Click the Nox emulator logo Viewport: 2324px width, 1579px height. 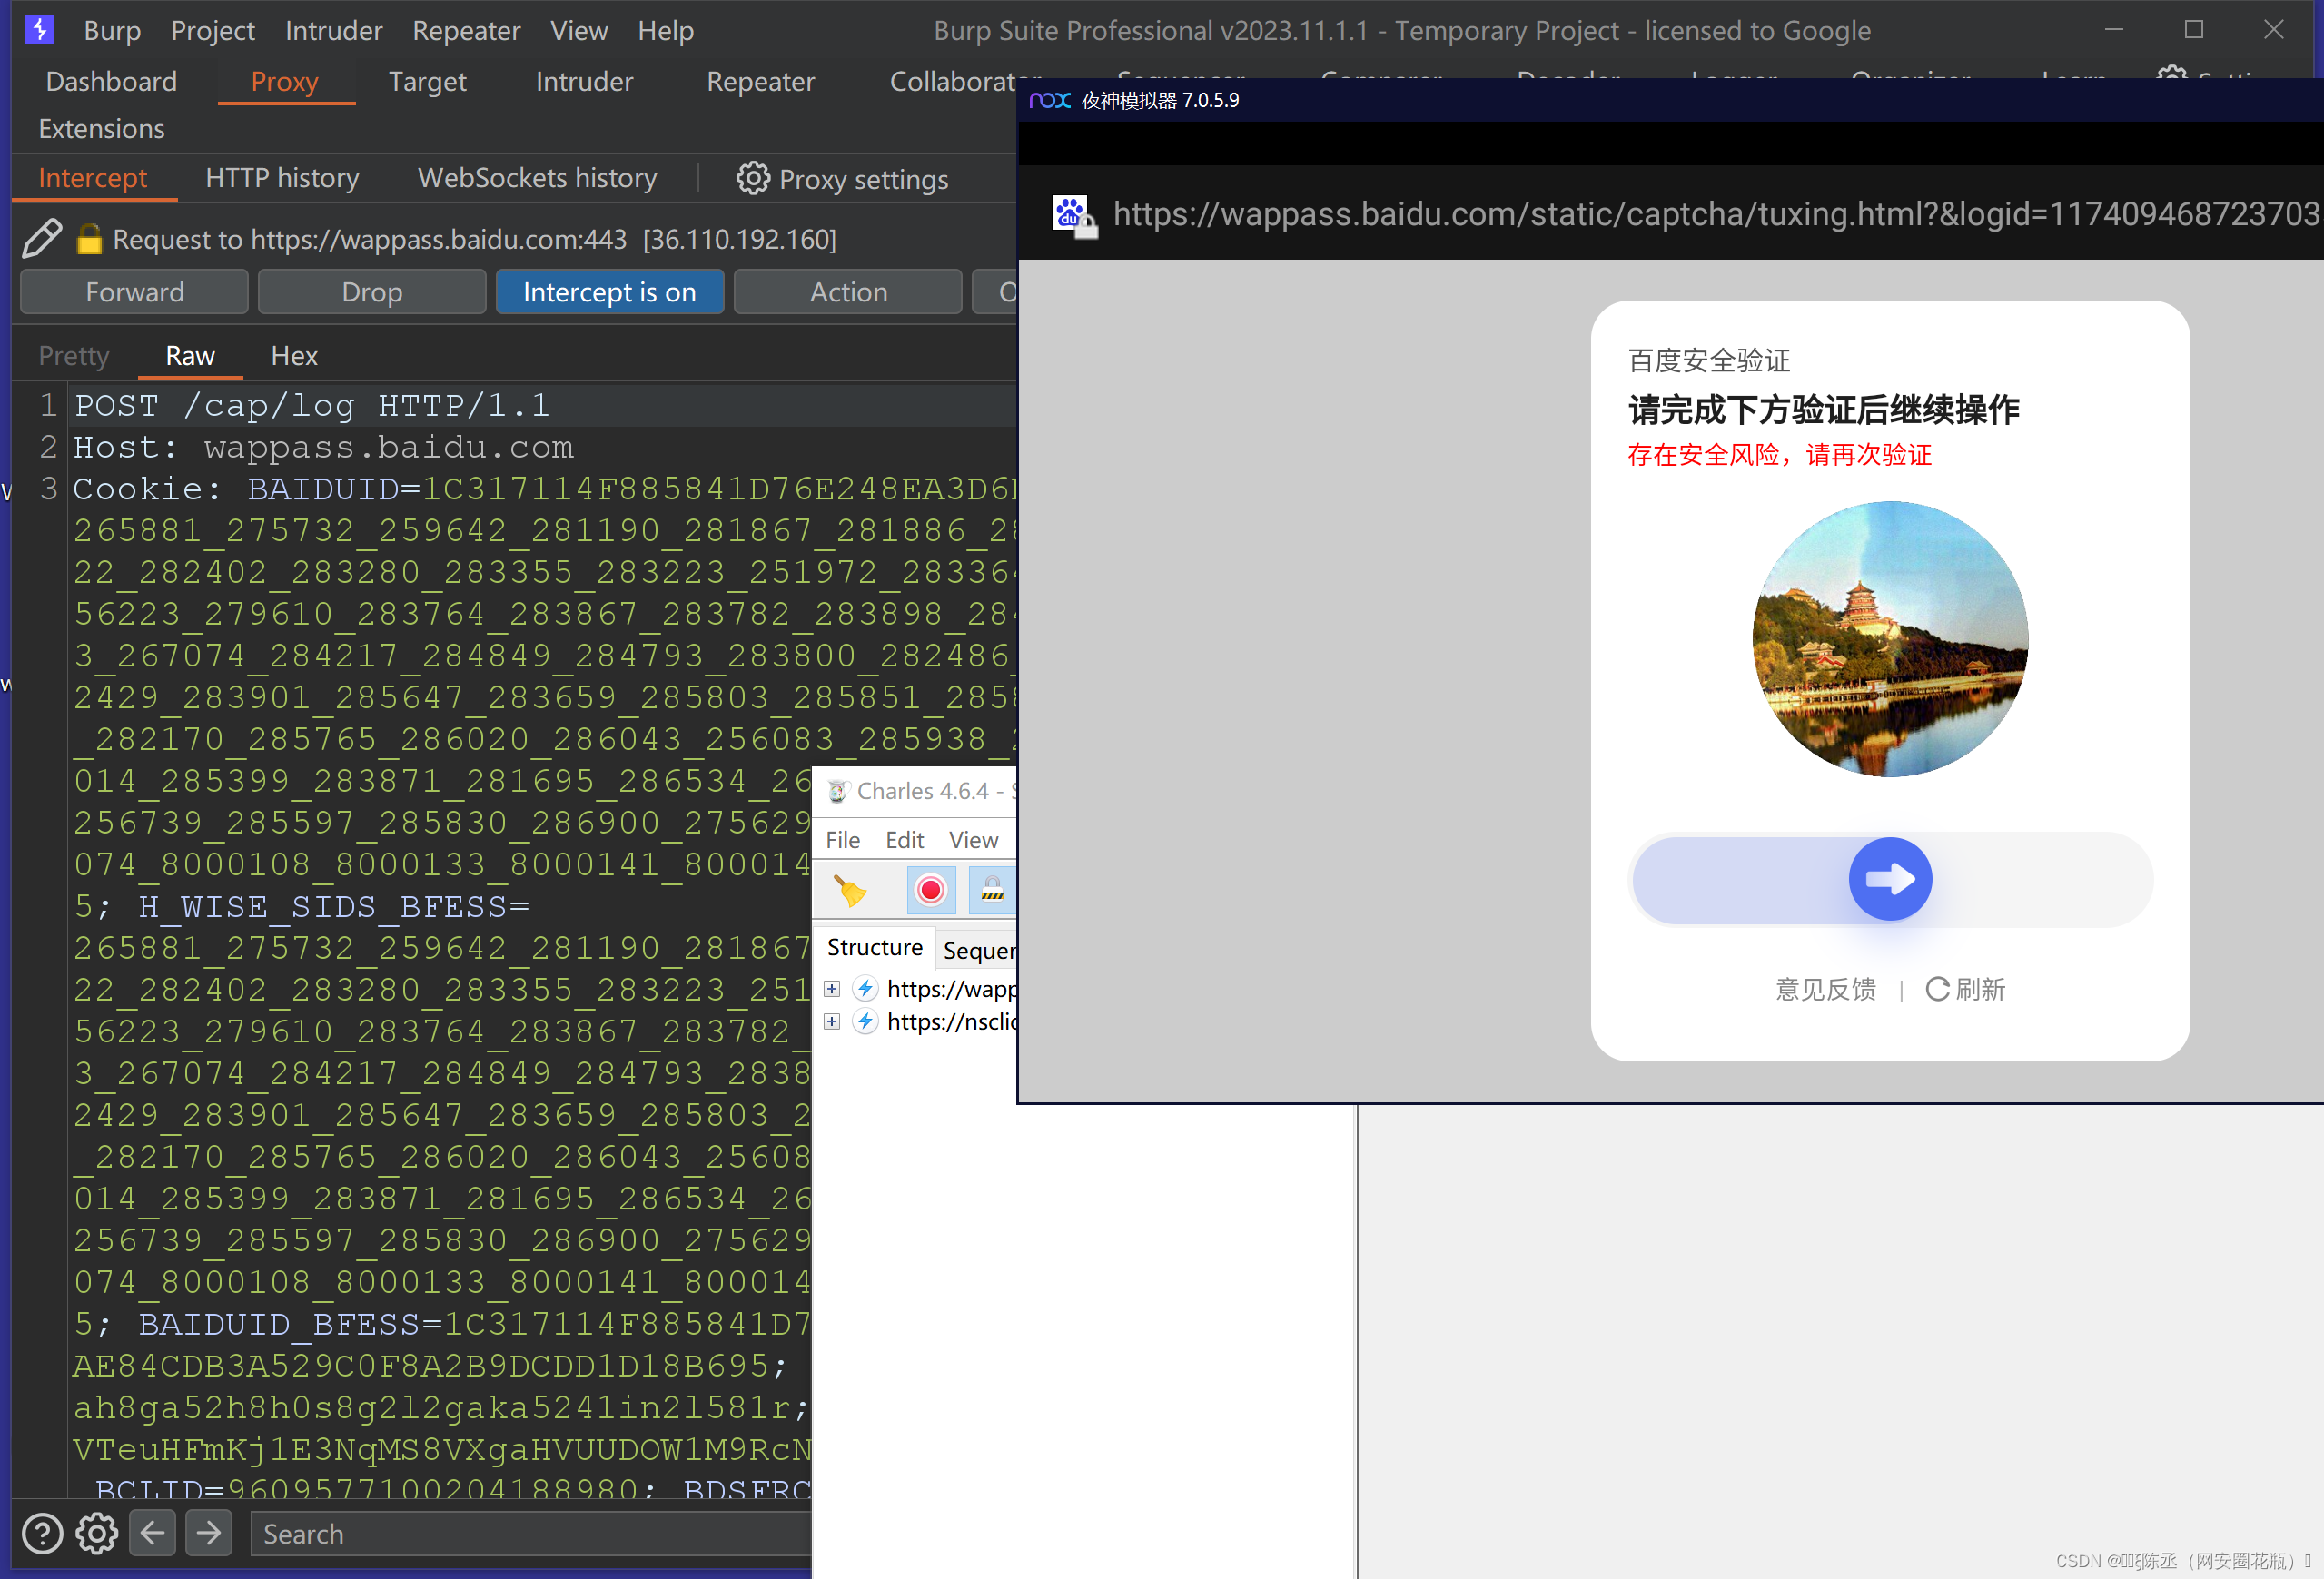(x=1049, y=100)
